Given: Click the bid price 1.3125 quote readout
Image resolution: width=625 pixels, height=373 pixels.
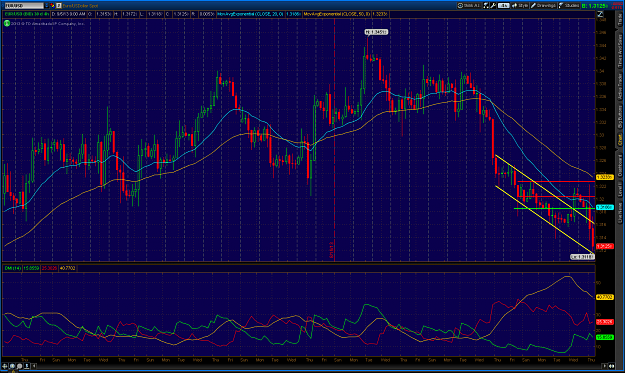Looking at the screenshot, I should coord(594,6).
